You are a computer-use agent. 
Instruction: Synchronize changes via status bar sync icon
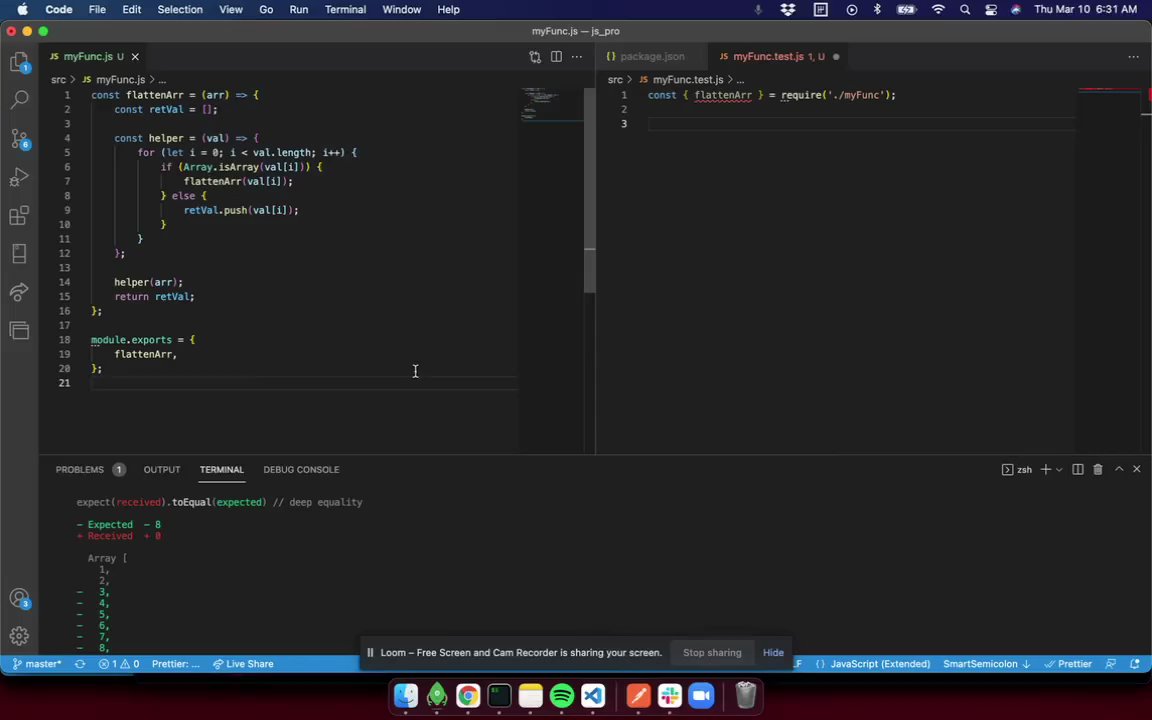80,664
